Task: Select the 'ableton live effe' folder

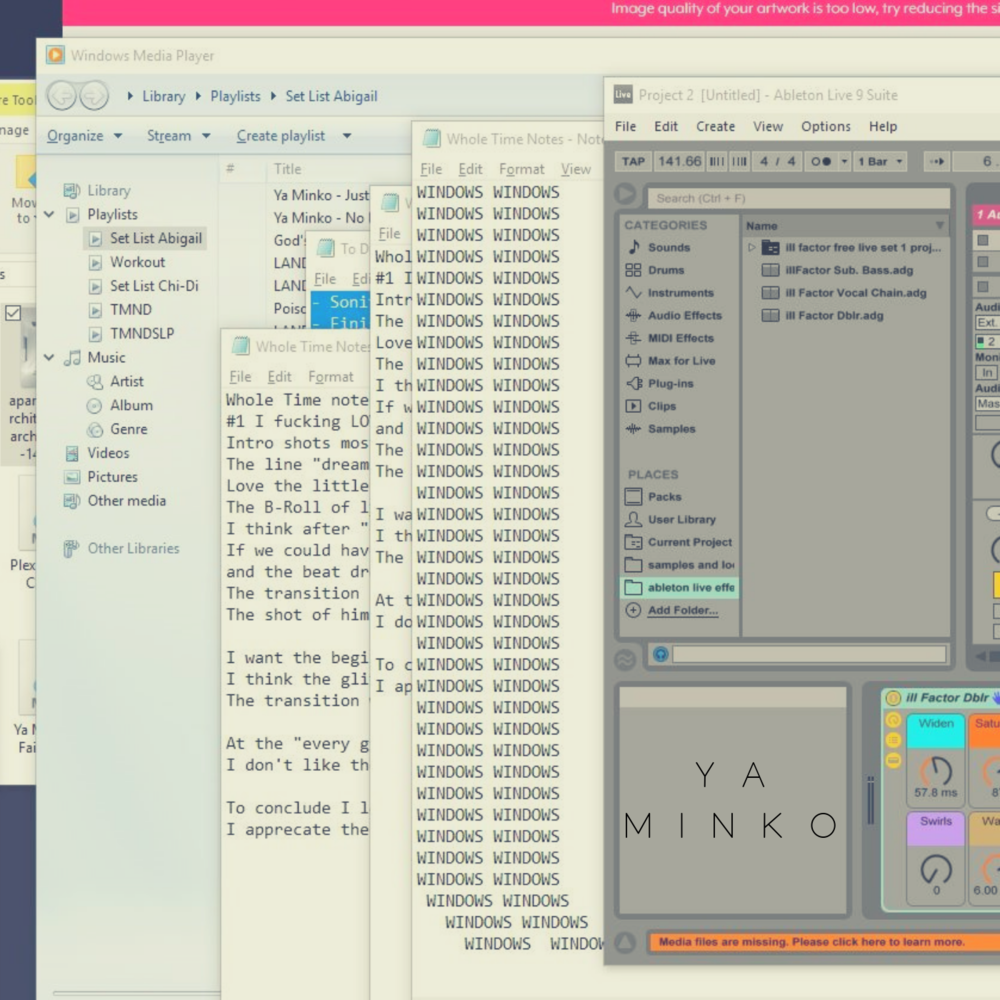Action: [679, 587]
